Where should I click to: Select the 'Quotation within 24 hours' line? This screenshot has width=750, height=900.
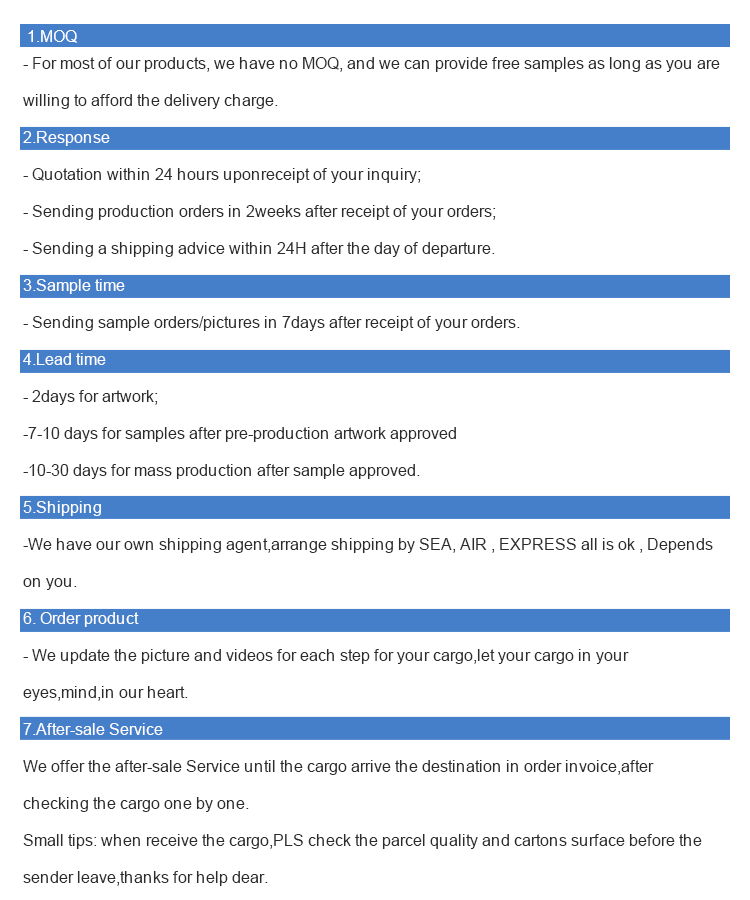pyautogui.click(x=222, y=175)
